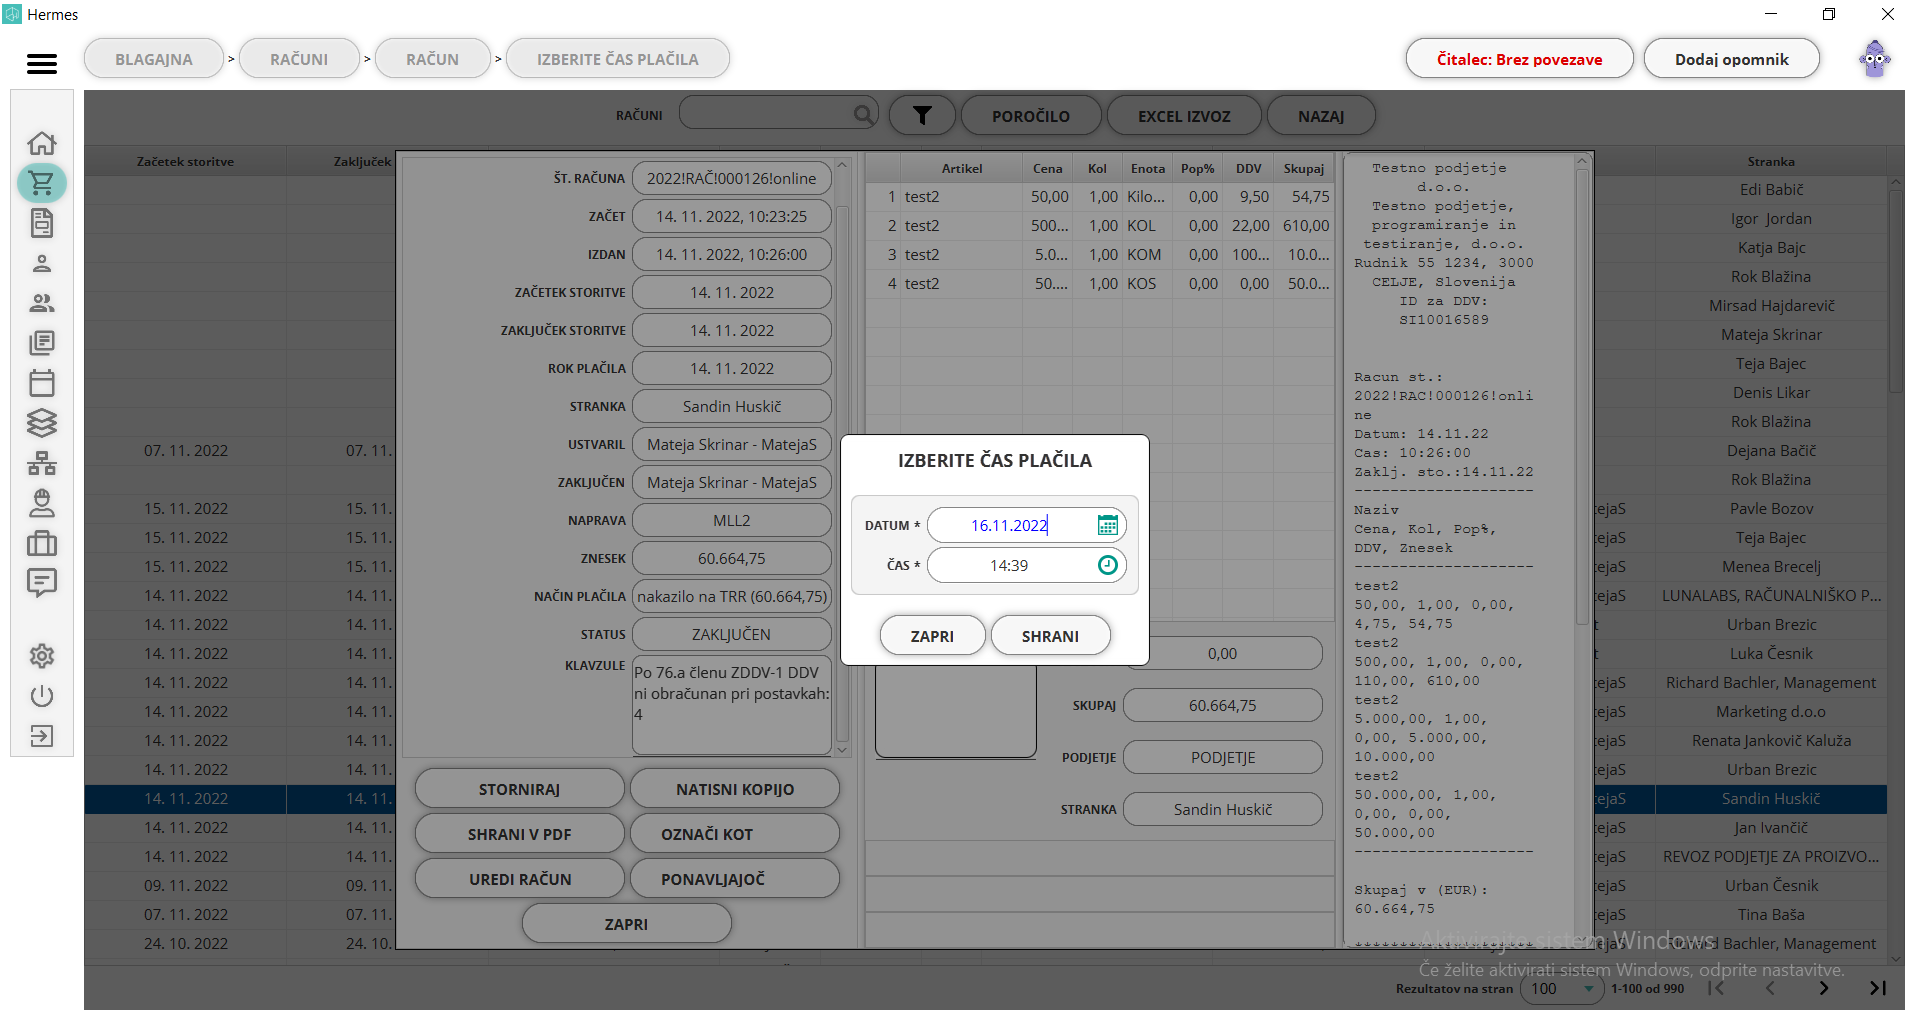Open the chat message sidebar icon

[42, 583]
